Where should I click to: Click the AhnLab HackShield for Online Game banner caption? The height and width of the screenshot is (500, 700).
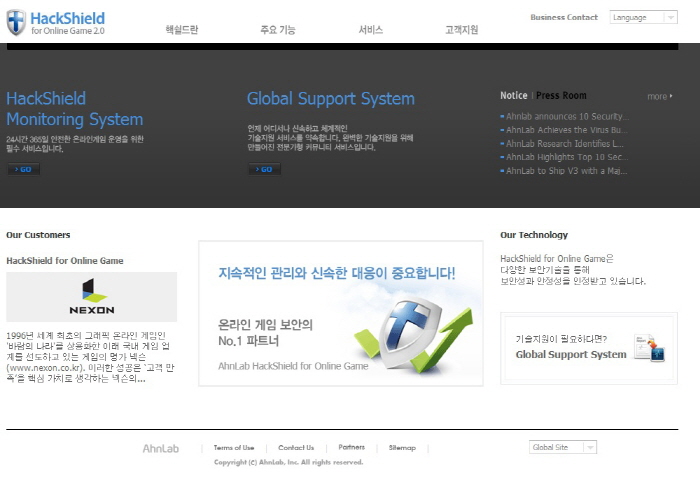[x=293, y=366]
